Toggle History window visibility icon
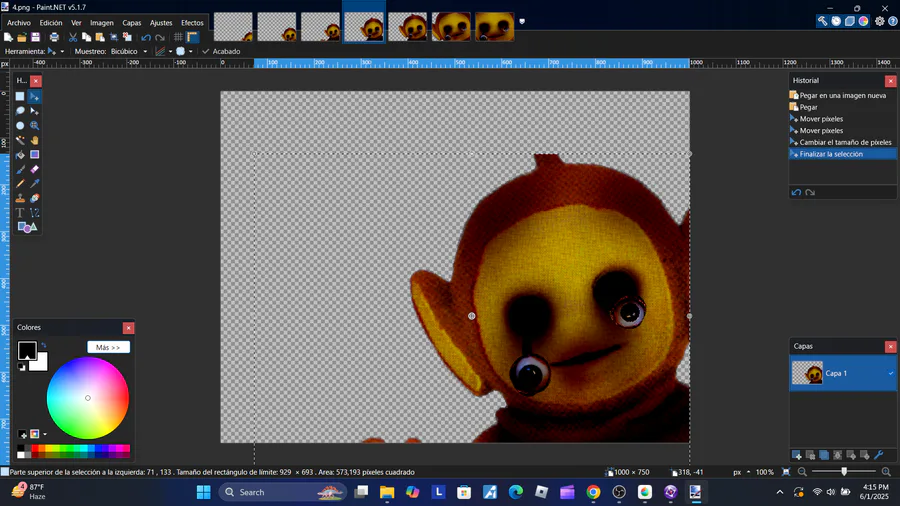Image resolution: width=900 pixels, height=506 pixels. [x=836, y=21]
